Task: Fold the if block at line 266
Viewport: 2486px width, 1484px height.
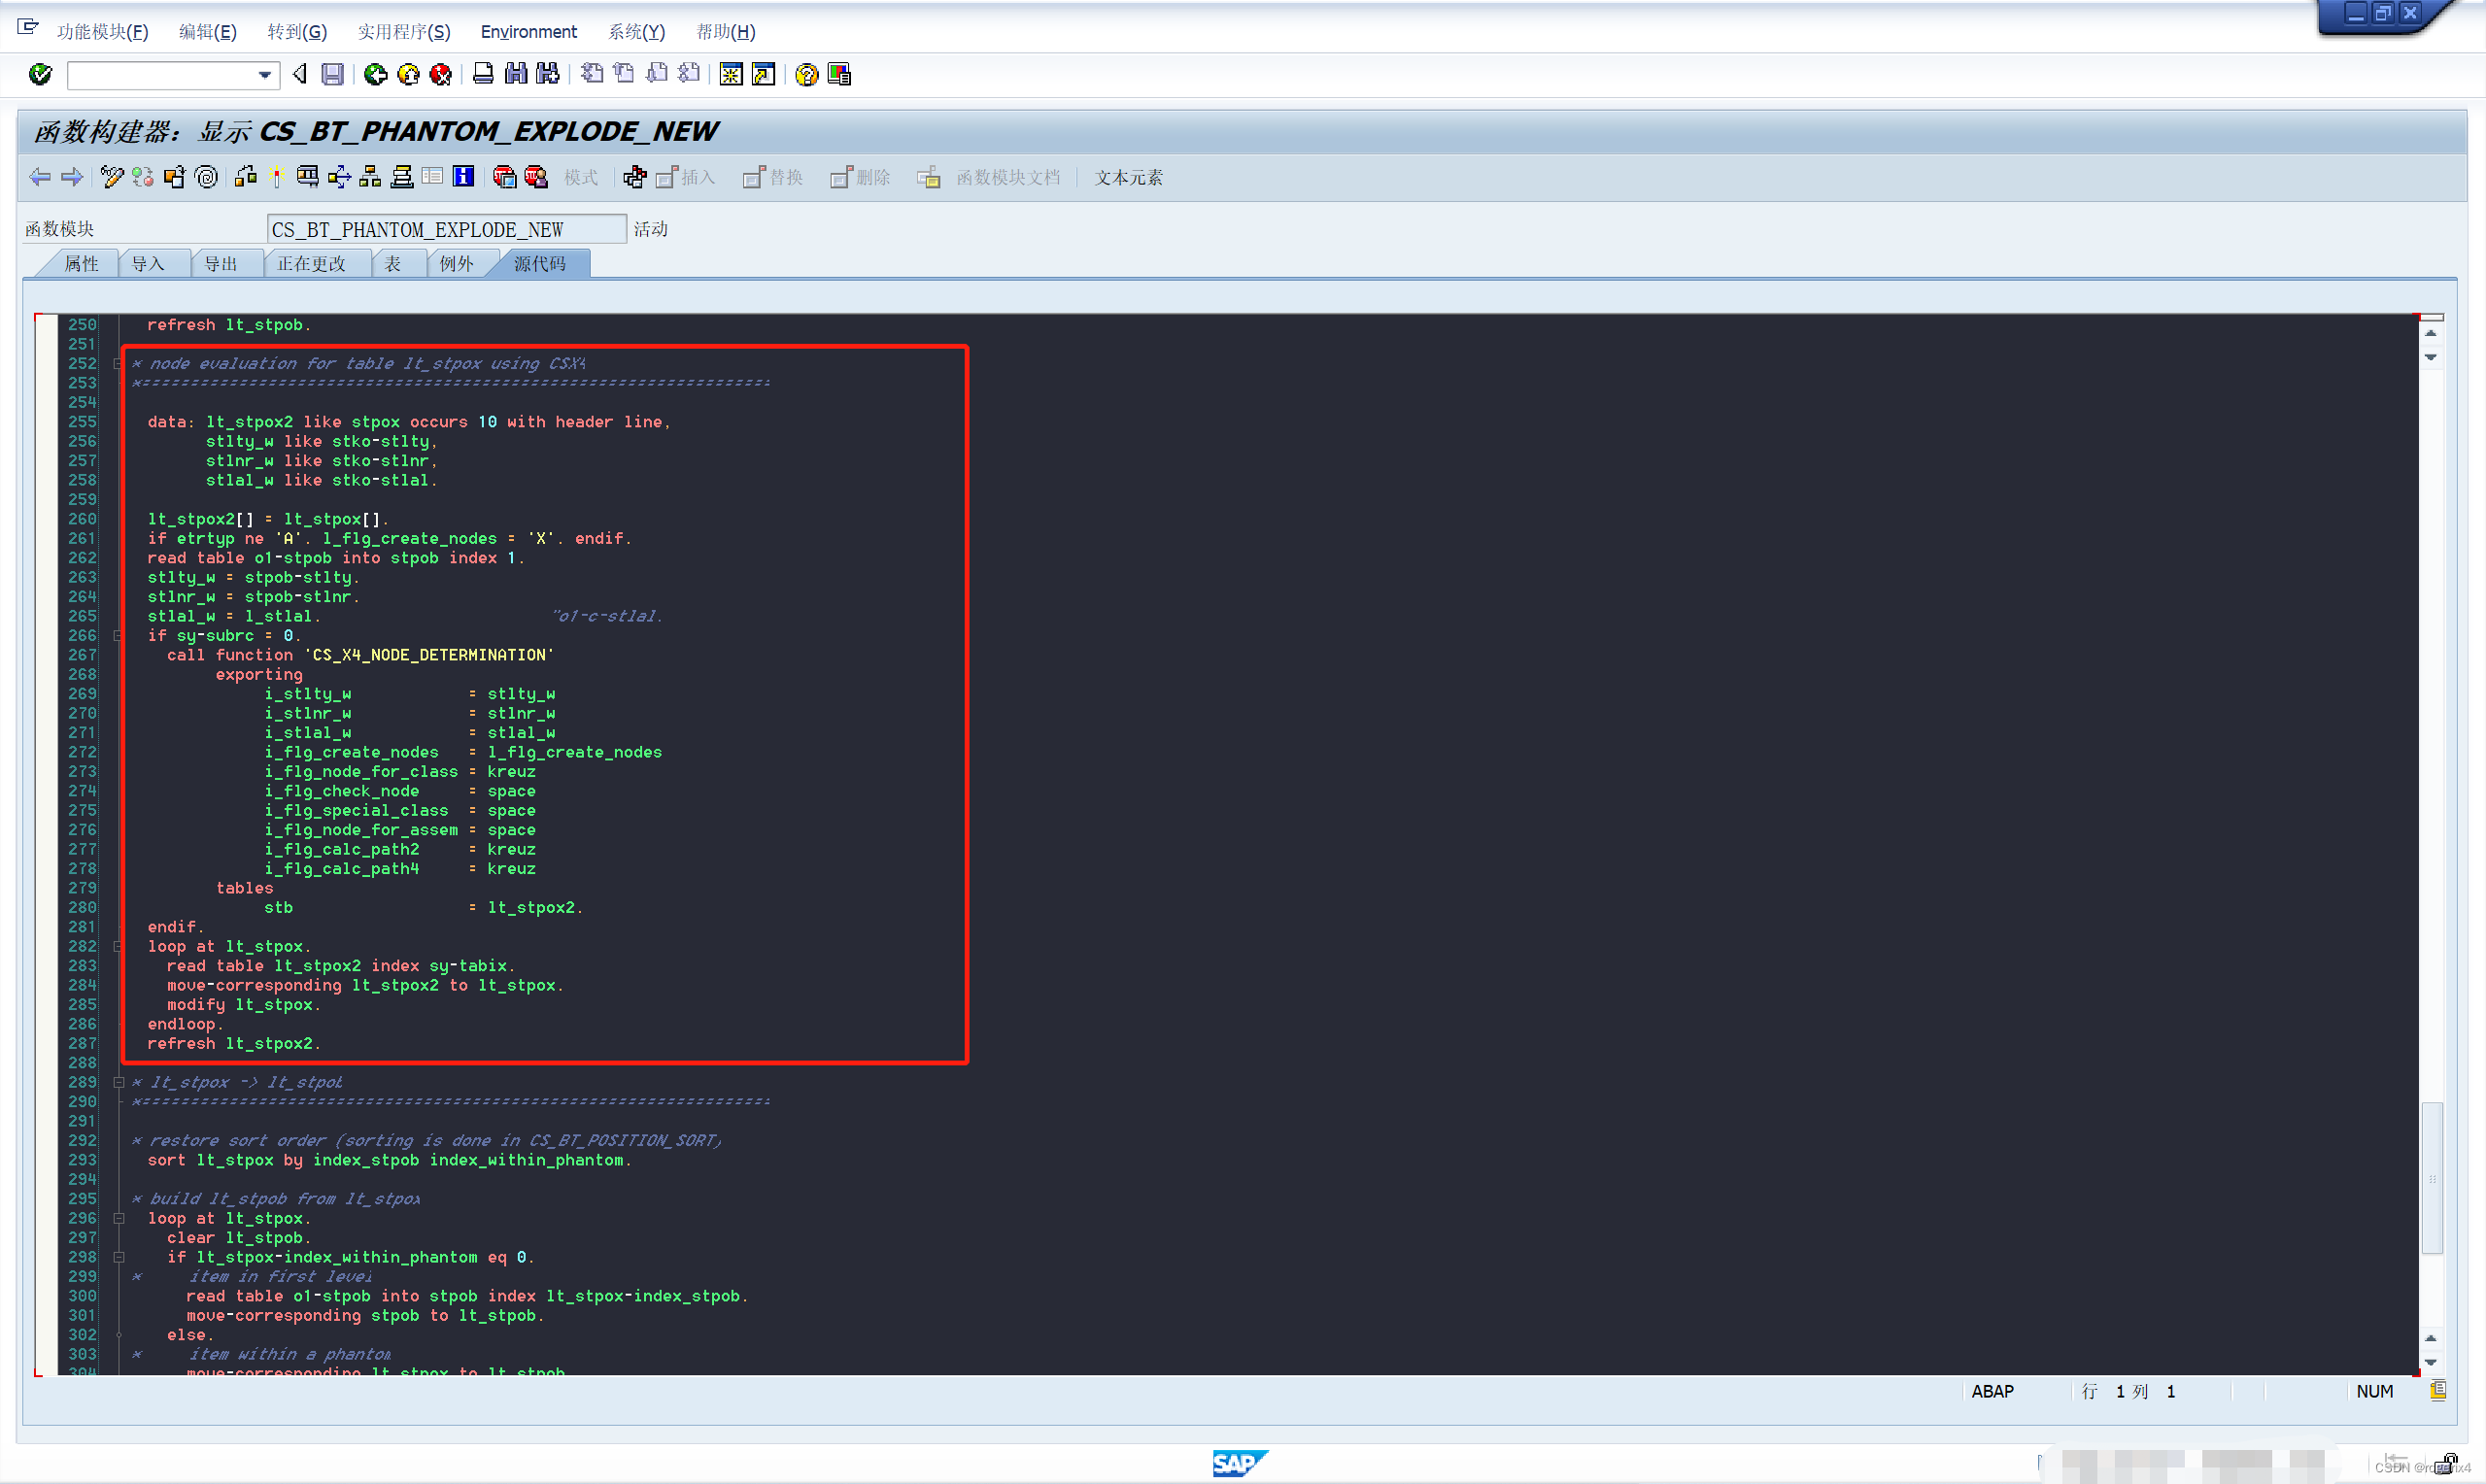Action: click(x=118, y=636)
